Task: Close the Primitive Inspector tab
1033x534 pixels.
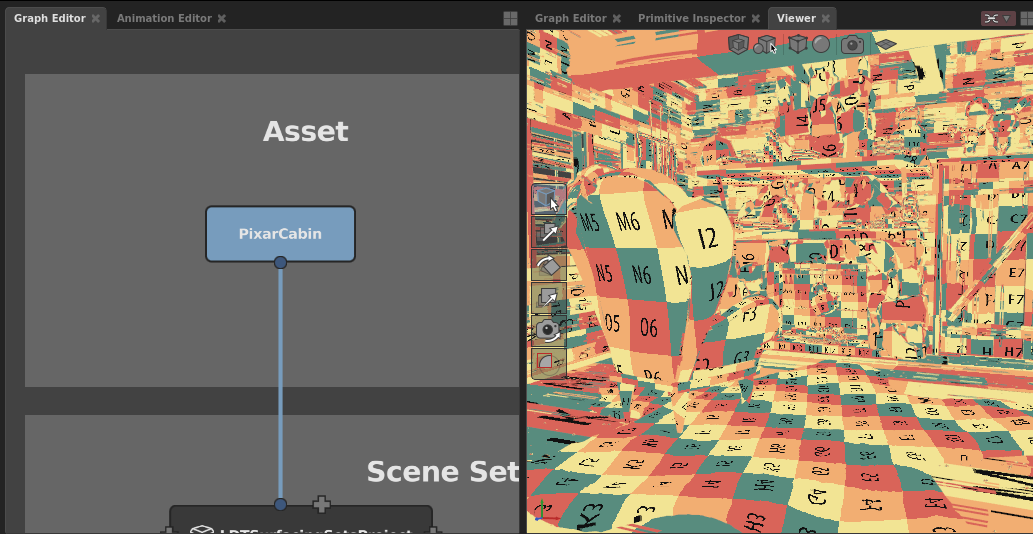Action: 755,18
